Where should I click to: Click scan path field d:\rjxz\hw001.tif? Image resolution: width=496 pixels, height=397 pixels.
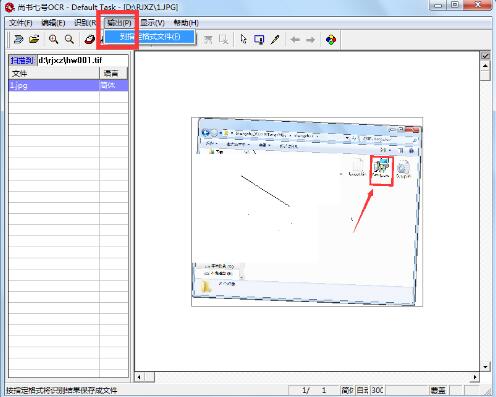pyautogui.click(x=82, y=60)
